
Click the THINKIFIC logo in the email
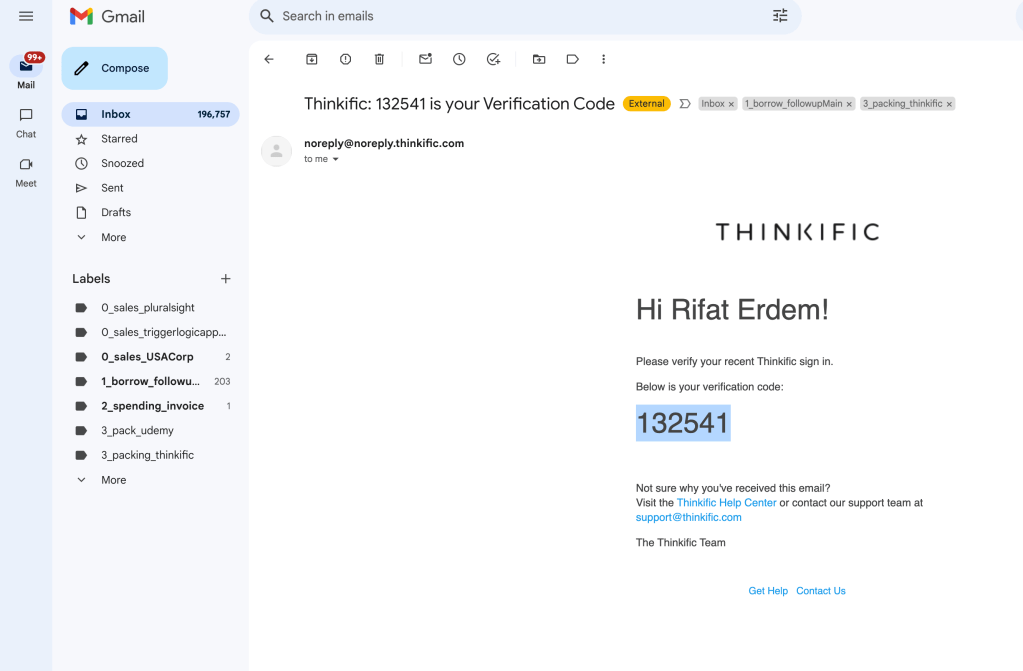pos(797,232)
